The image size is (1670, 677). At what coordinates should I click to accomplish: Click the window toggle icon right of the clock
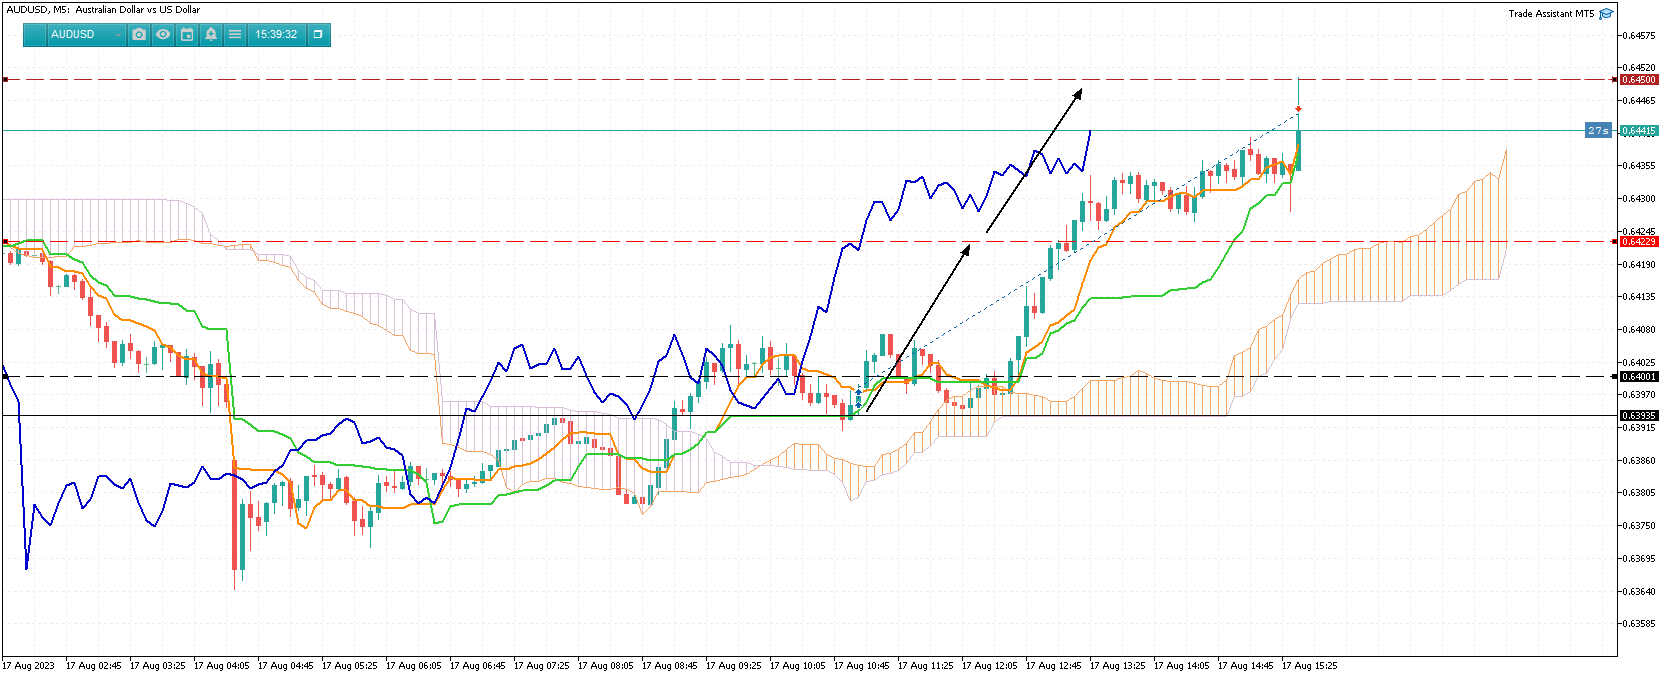coord(318,34)
